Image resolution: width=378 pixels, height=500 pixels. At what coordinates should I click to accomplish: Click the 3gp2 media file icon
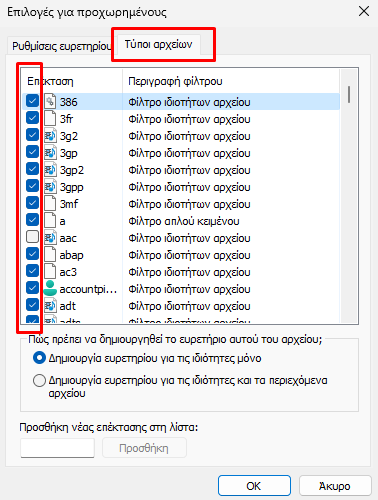pyautogui.click(x=50, y=169)
